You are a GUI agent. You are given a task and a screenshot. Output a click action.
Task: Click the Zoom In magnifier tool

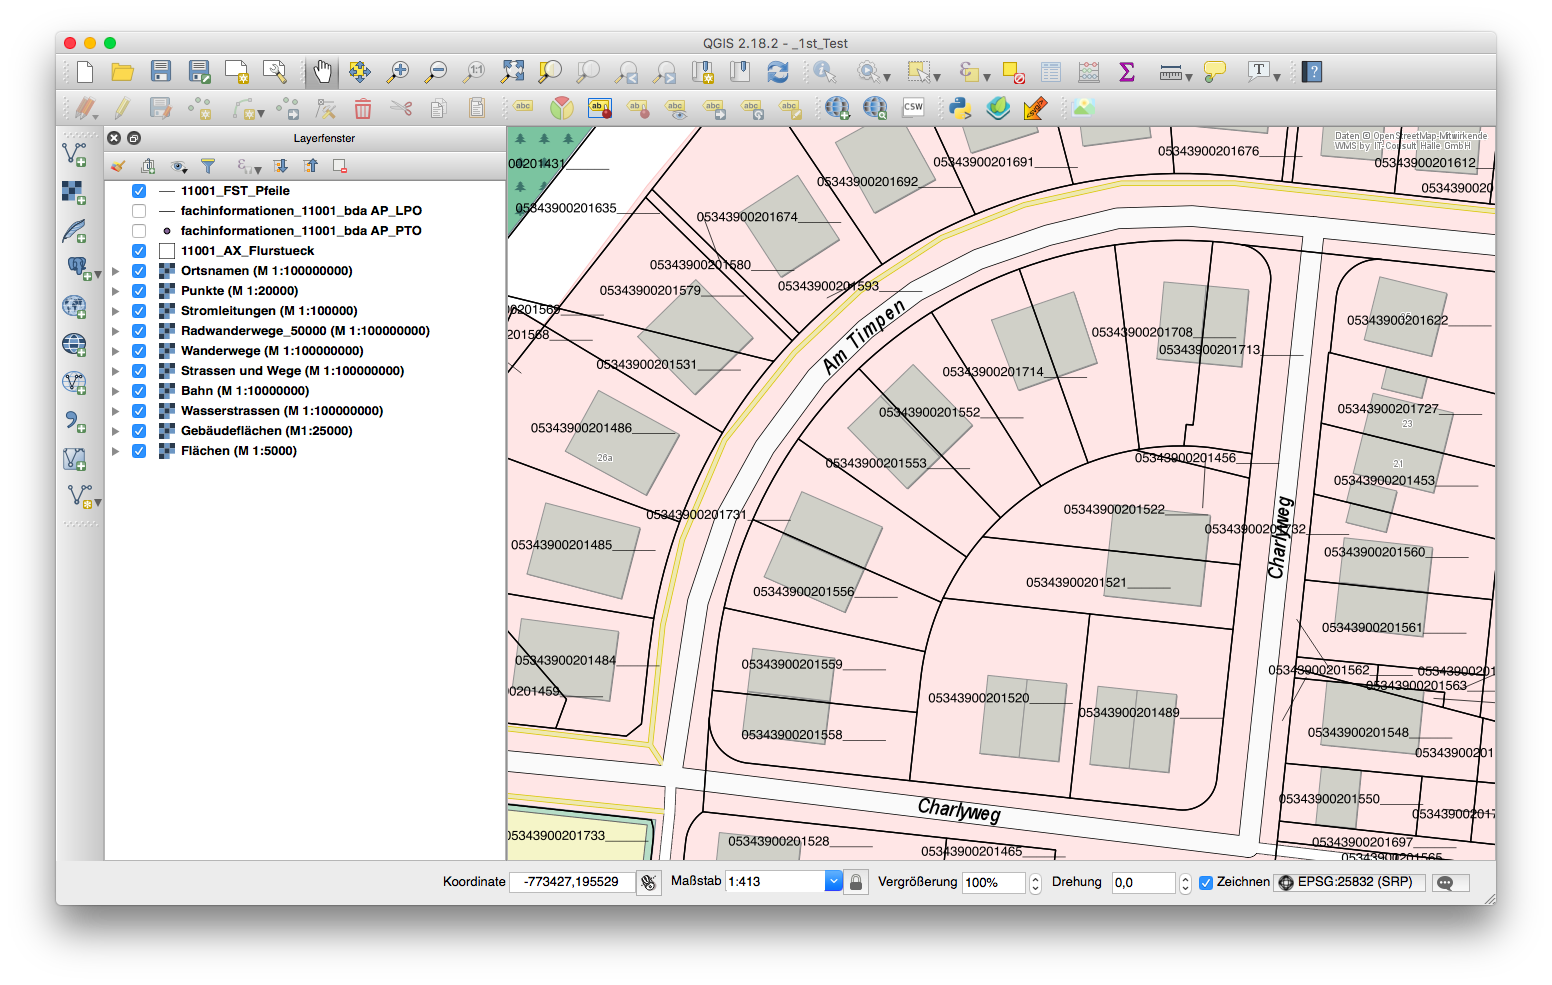(398, 71)
